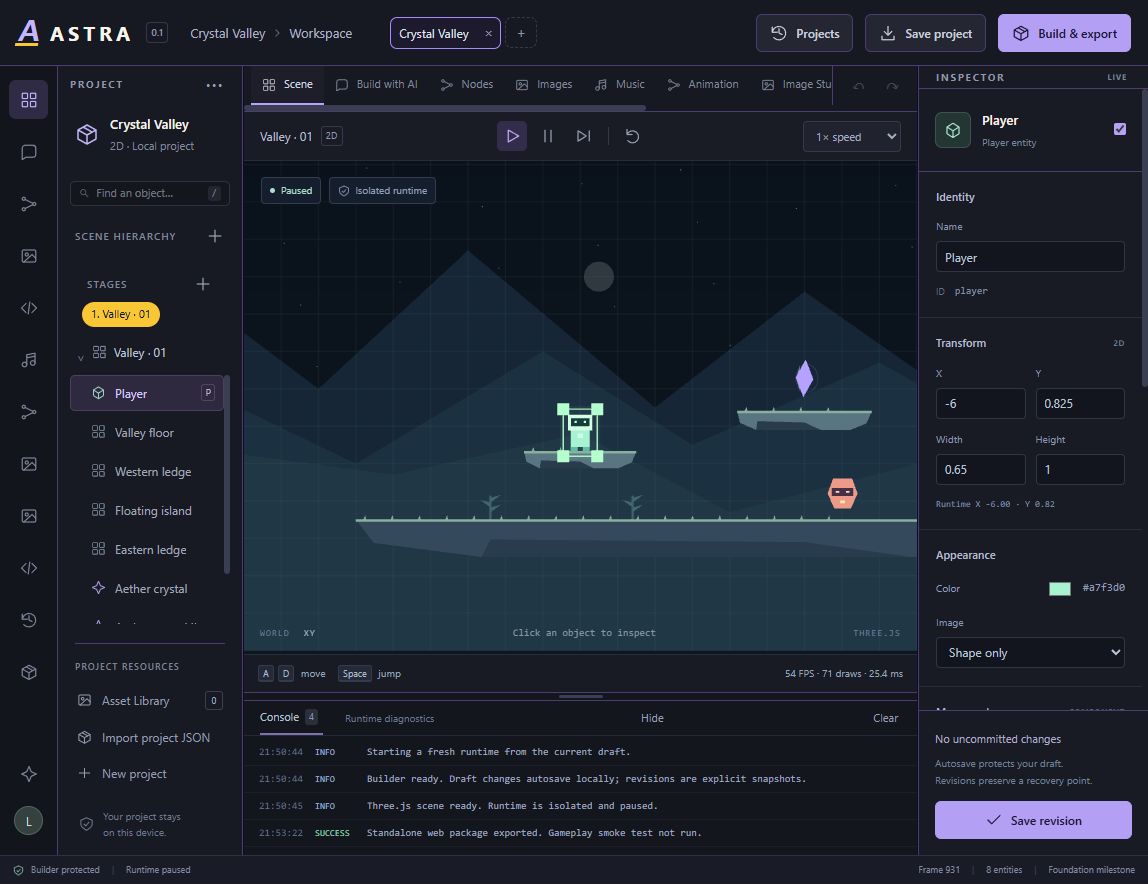Viewport: 1148px width, 884px height.
Task: Open the Music tab
Action: [x=619, y=85]
